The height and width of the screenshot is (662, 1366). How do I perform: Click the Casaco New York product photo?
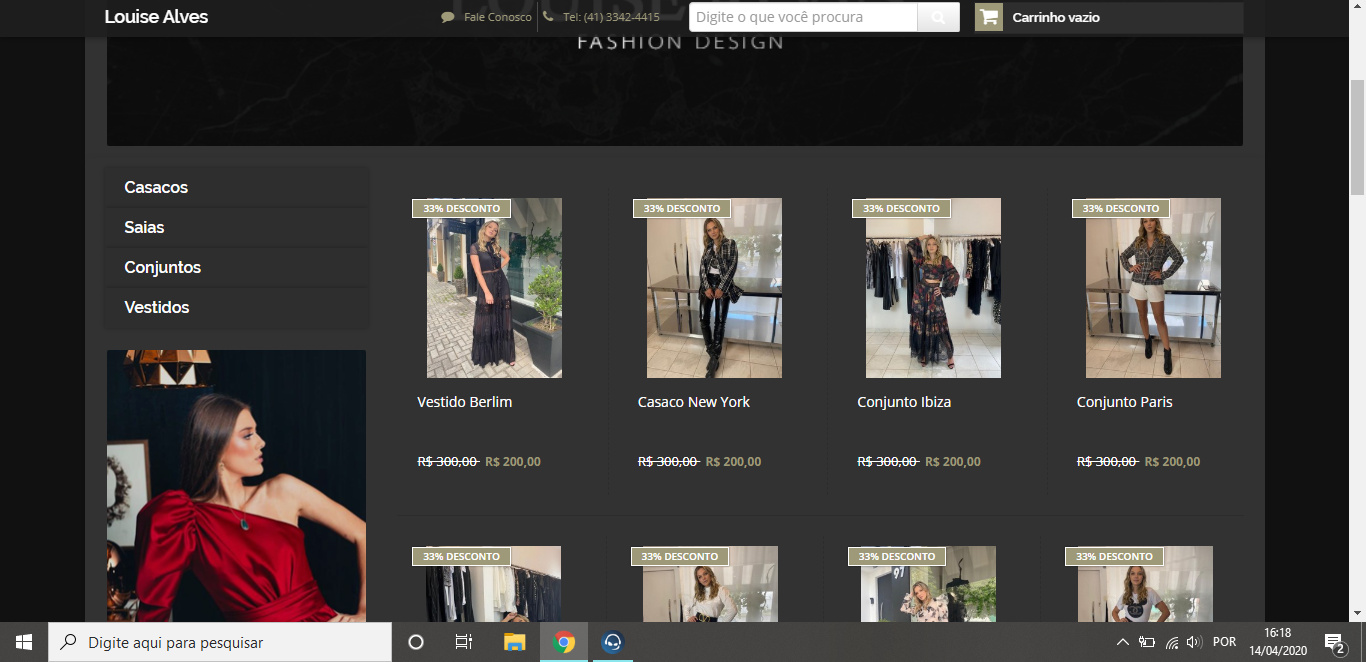[x=714, y=288]
